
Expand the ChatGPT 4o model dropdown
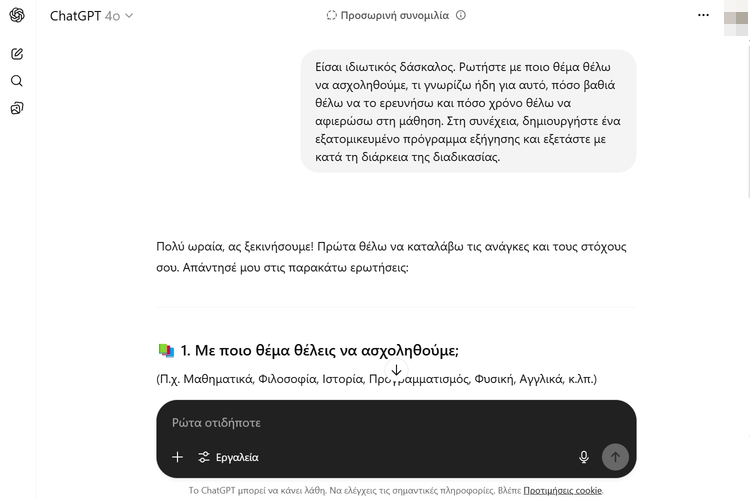91,16
